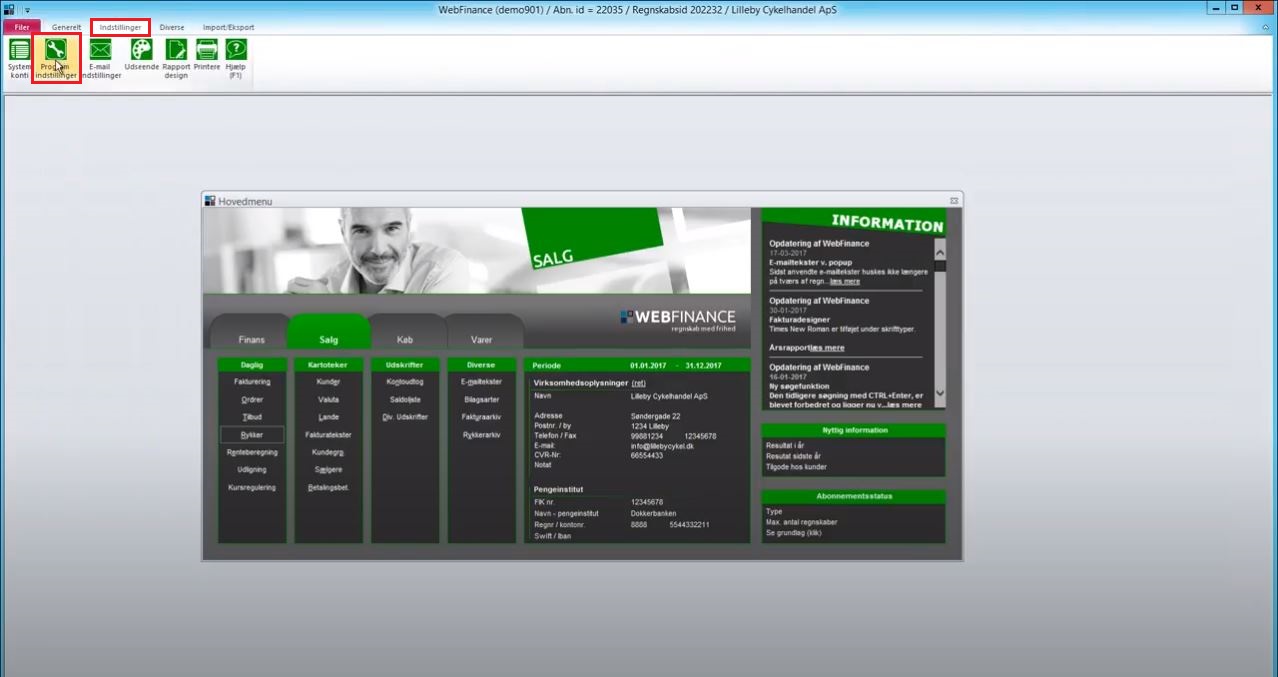Open Fakturaarkiv under Diverse

click(x=481, y=417)
